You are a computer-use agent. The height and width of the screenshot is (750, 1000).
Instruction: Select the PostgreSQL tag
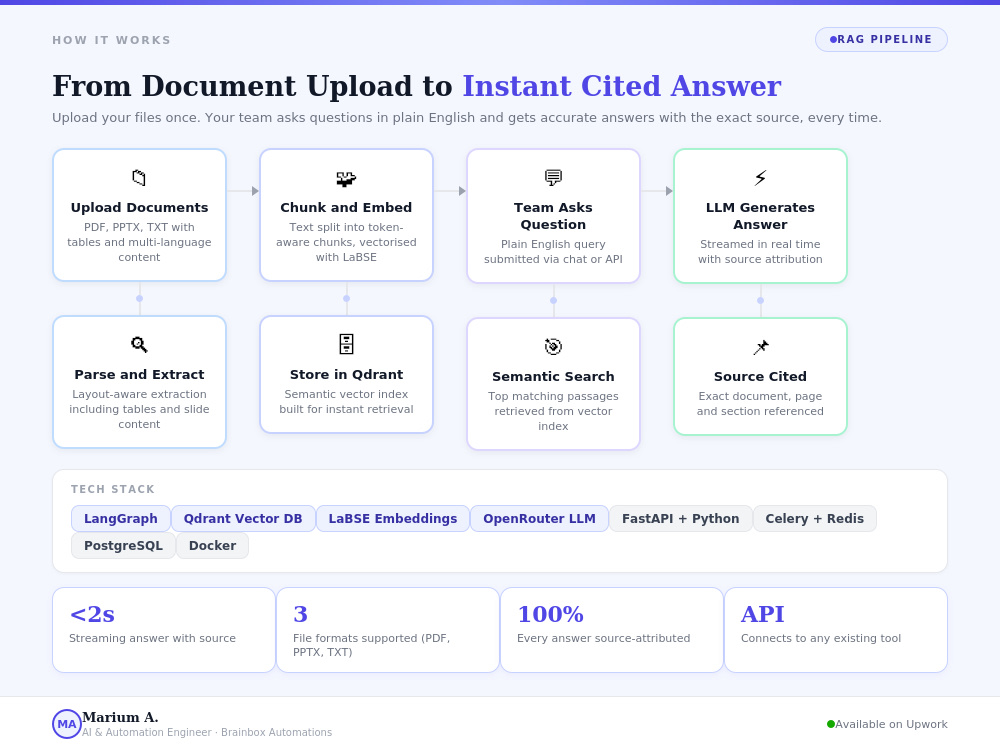tap(123, 545)
